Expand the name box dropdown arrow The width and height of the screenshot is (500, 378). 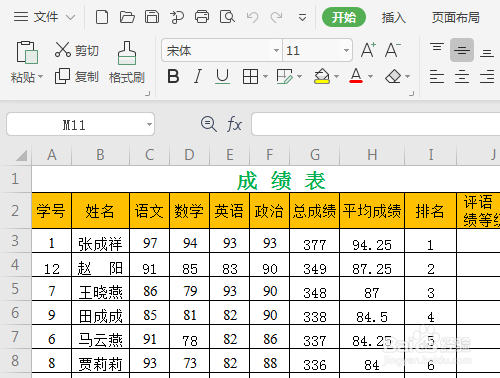click(x=149, y=124)
